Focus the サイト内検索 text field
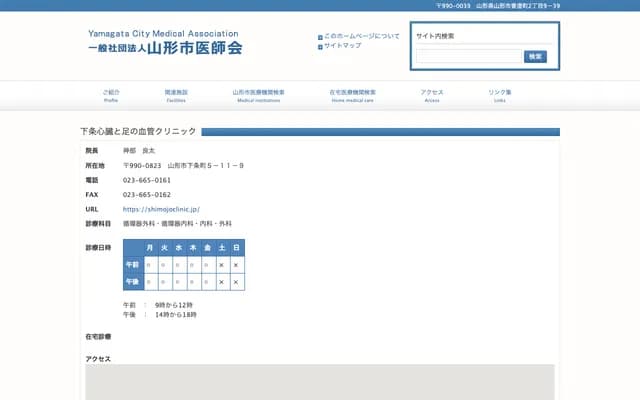The height and width of the screenshot is (400, 640). coord(468,57)
